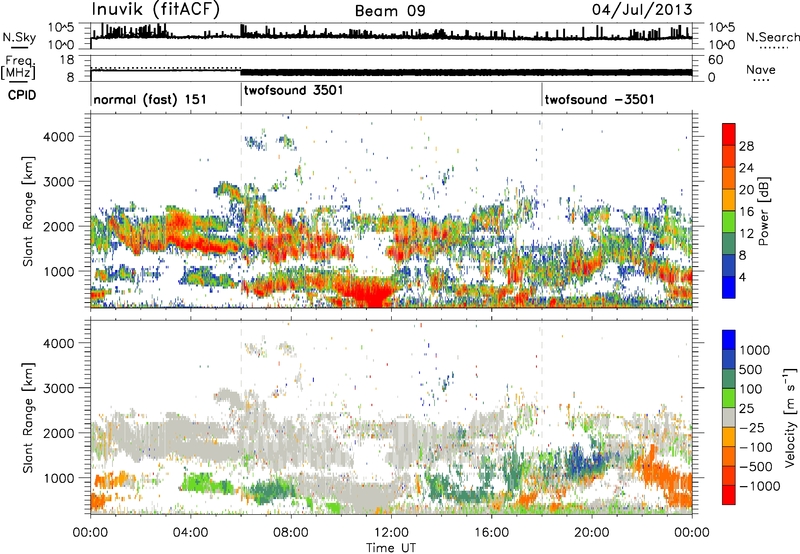The height and width of the screenshot is (554, 800).
Task: Click the 'CPID' row label
Action: tap(22, 95)
